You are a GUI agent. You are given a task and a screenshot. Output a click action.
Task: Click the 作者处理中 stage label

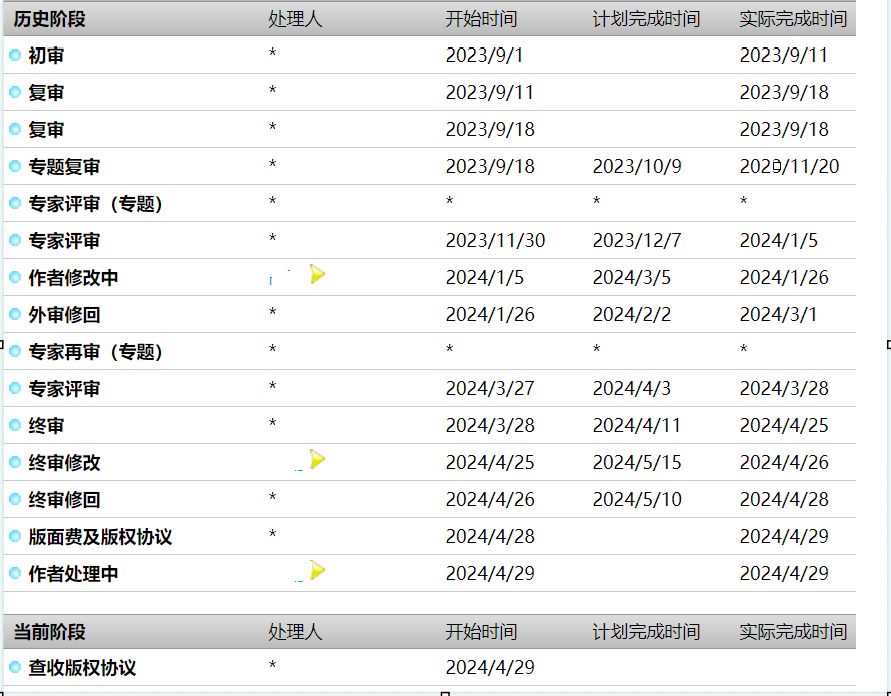point(73,574)
